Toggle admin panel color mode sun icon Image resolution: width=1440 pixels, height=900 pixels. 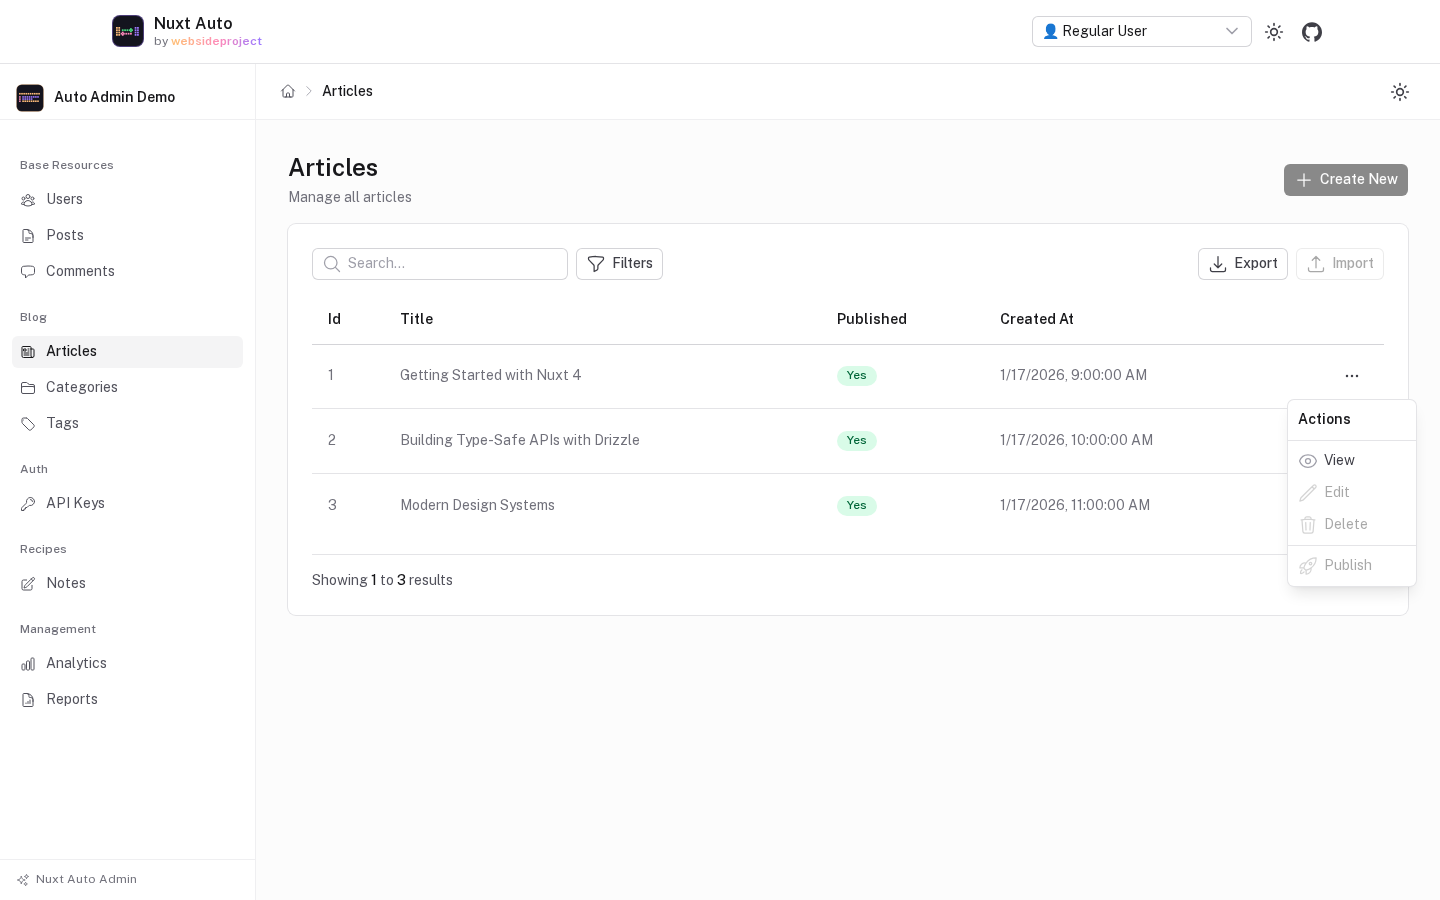[1400, 92]
